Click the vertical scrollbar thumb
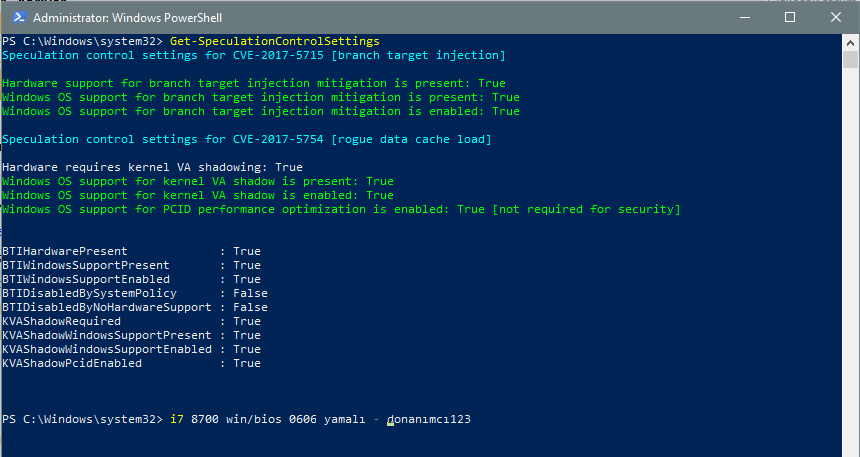The width and height of the screenshot is (860, 457). click(x=850, y=59)
